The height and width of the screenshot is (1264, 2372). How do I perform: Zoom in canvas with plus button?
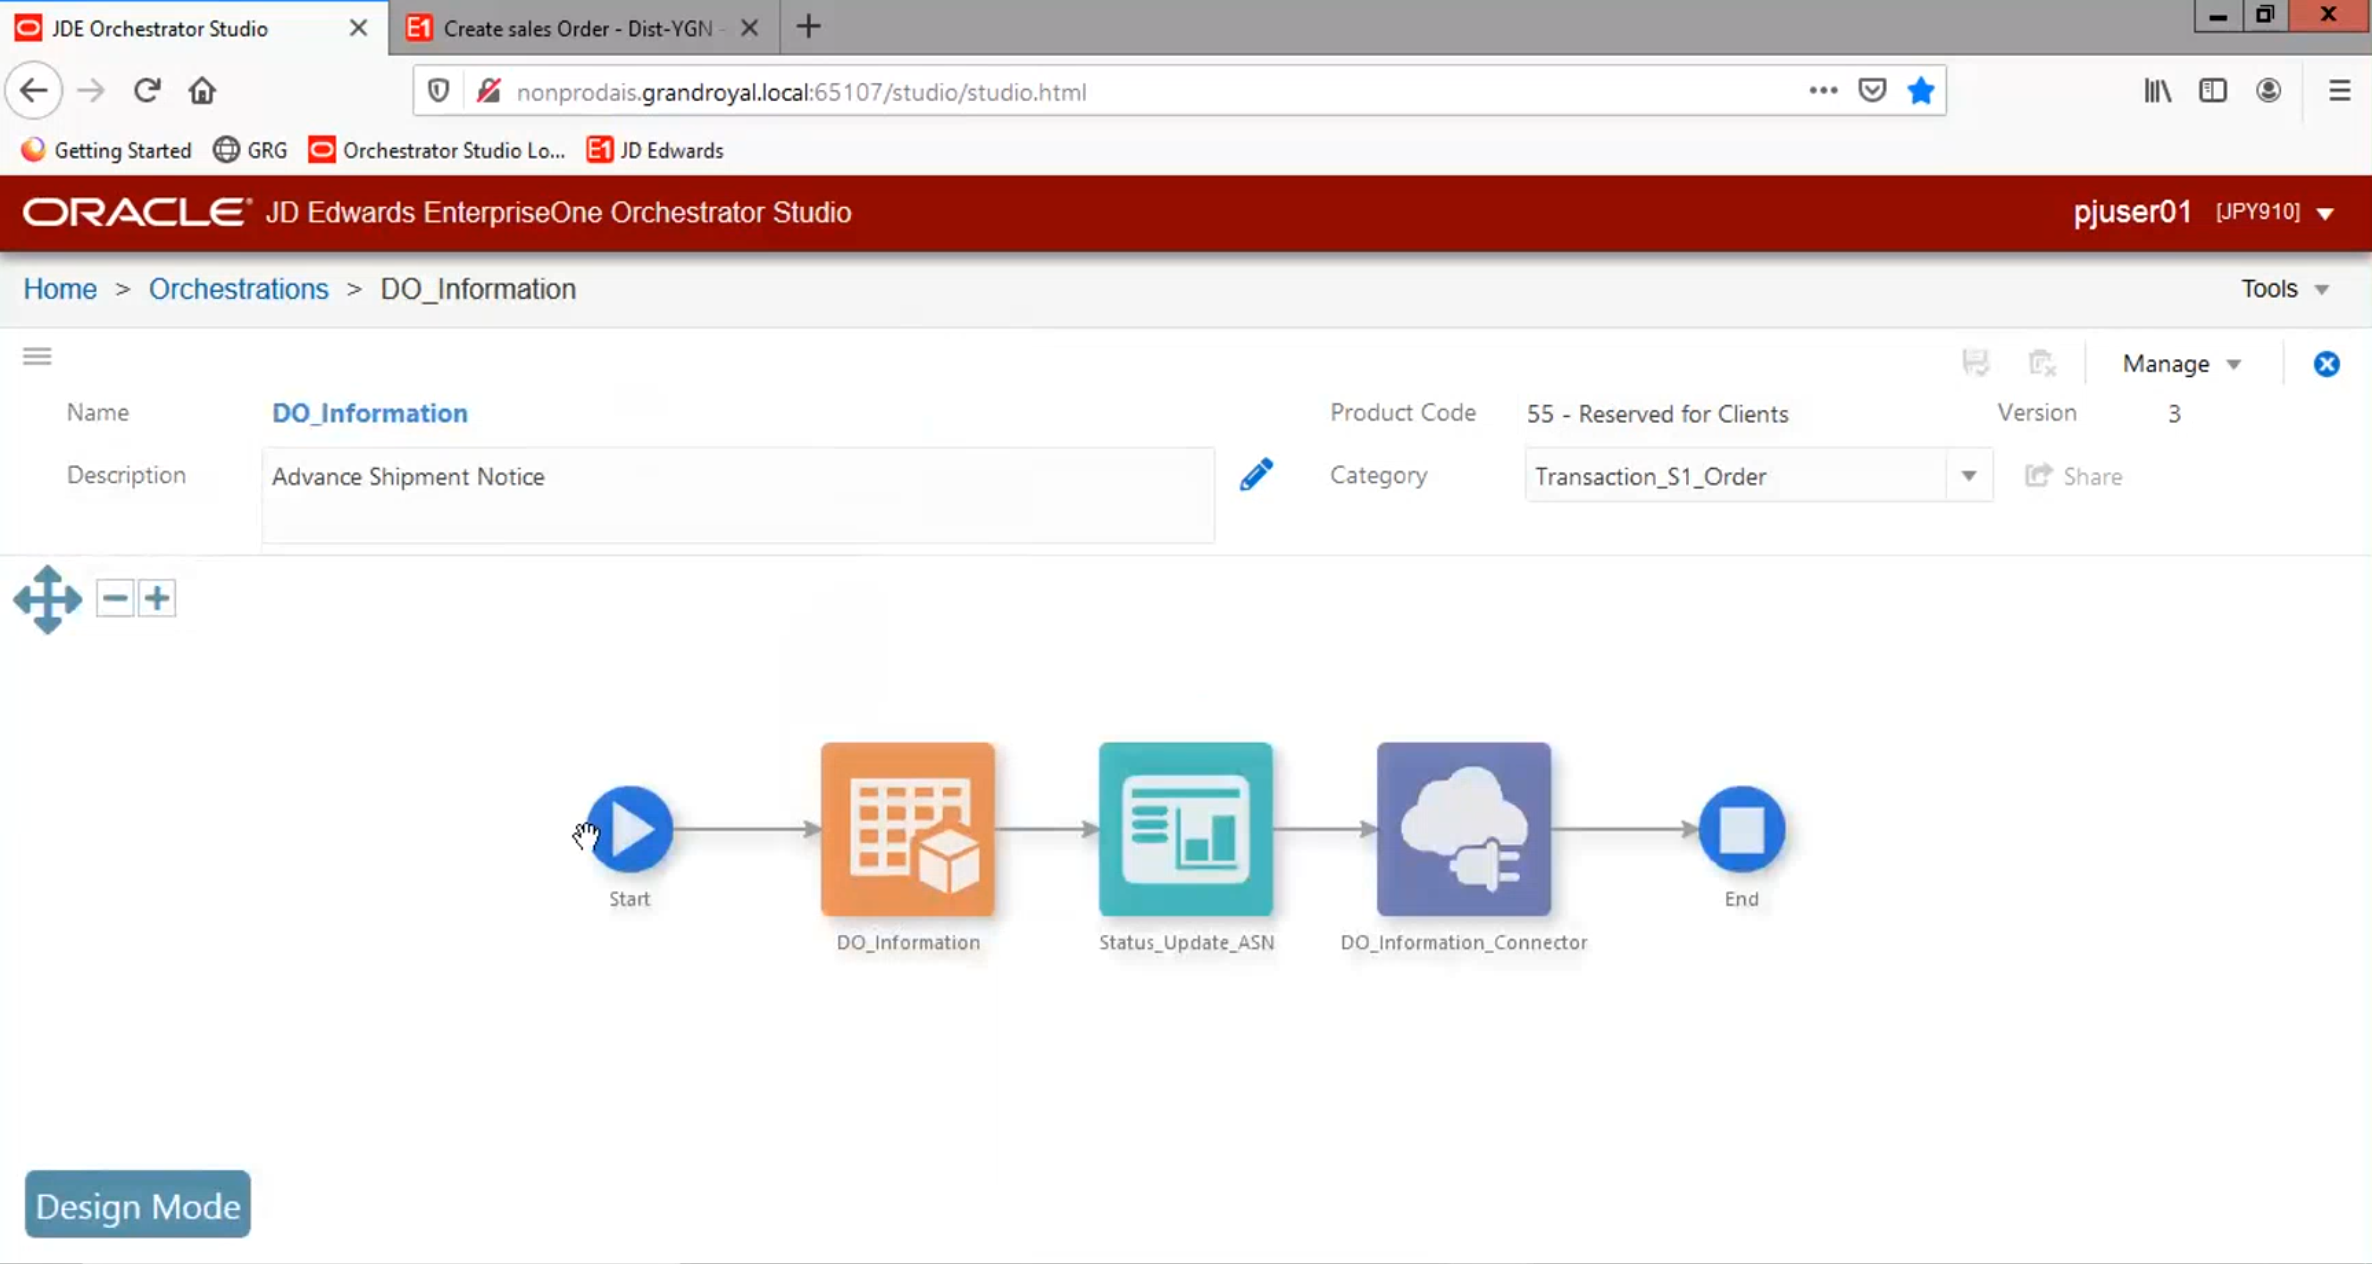click(157, 599)
